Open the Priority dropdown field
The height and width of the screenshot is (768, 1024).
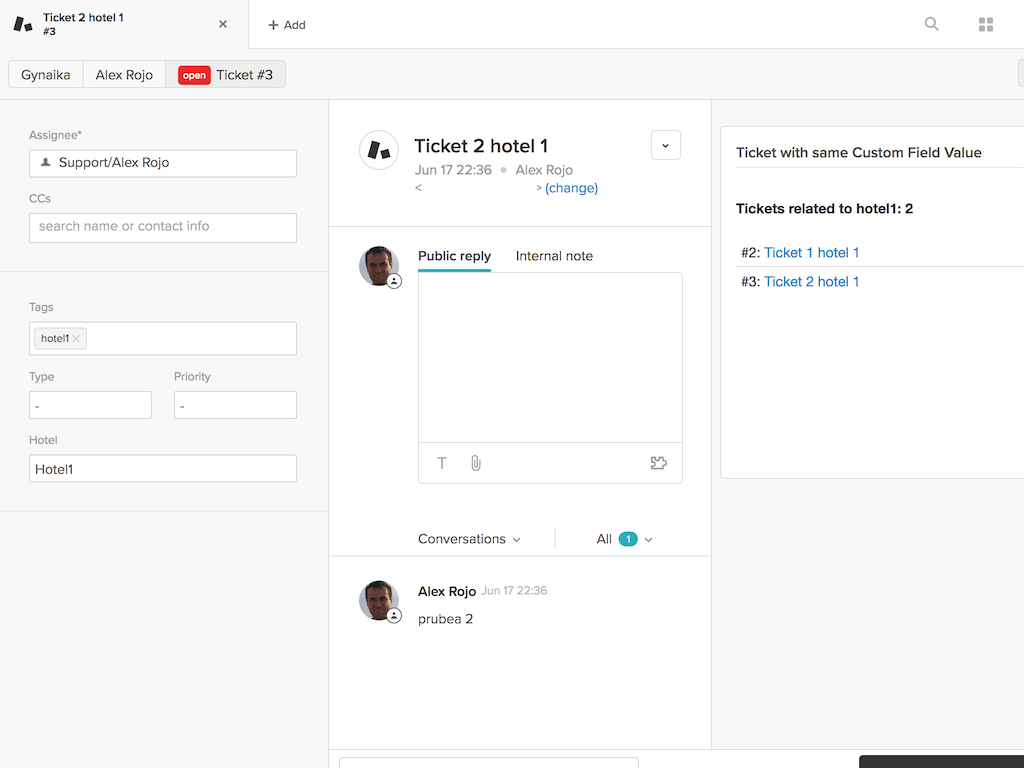235,405
